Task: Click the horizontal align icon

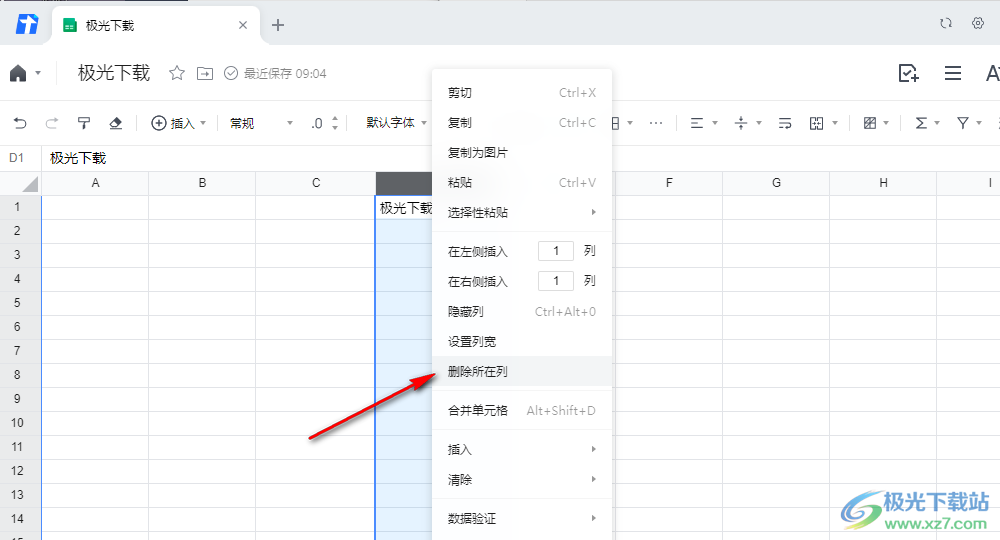Action: click(696, 123)
